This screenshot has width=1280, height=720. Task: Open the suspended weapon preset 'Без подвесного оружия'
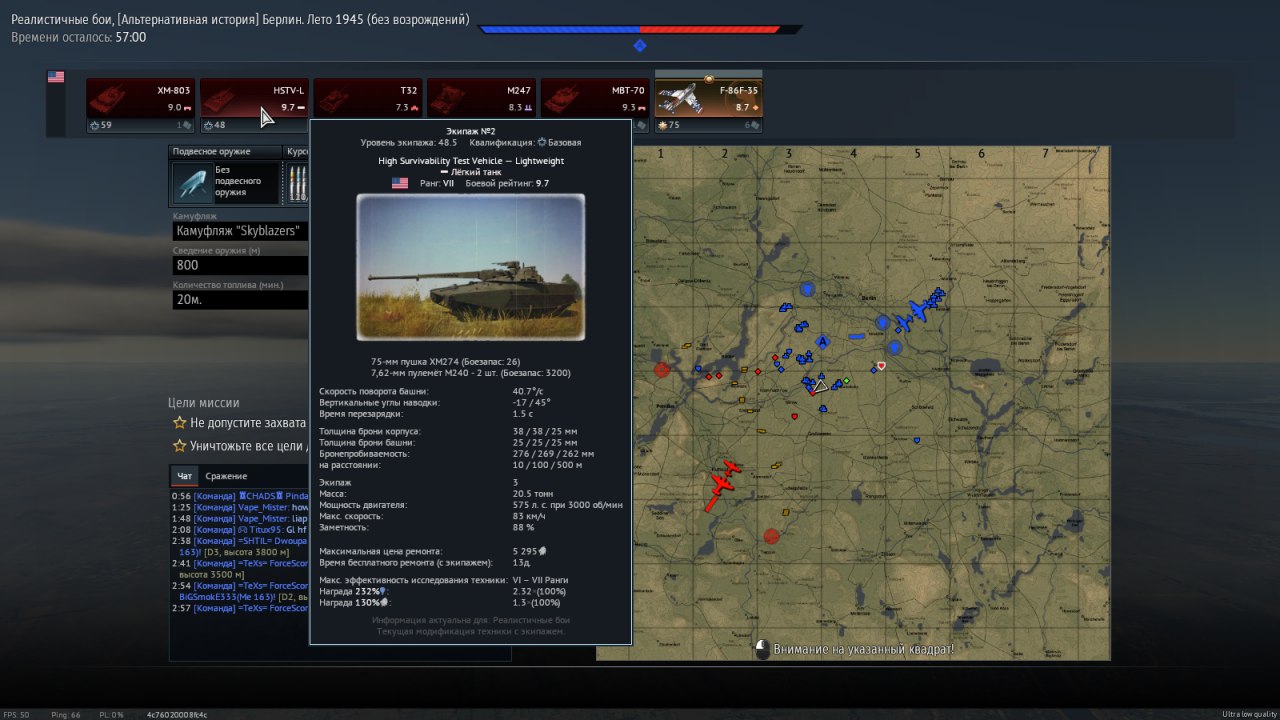pyautogui.click(x=225, y=182)
